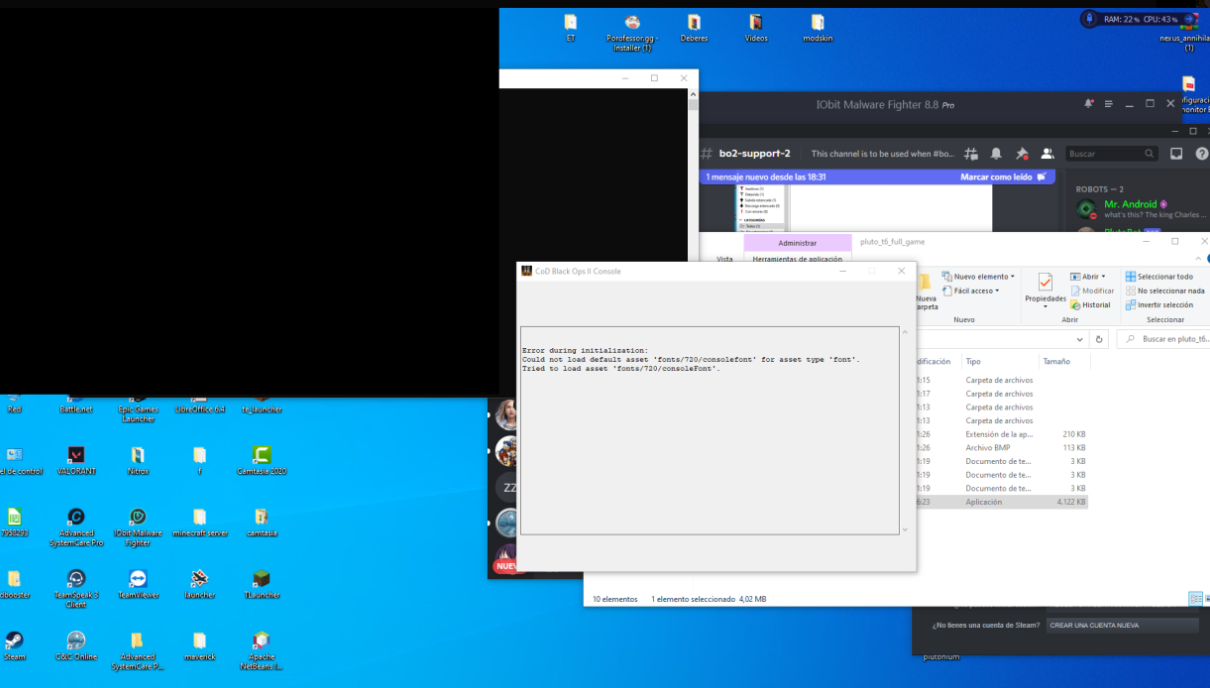Click CREAR UNA CUENTA NUEVA in Steam
The width and height of the screenshot is (1210, 688).
pos(1122,625)
